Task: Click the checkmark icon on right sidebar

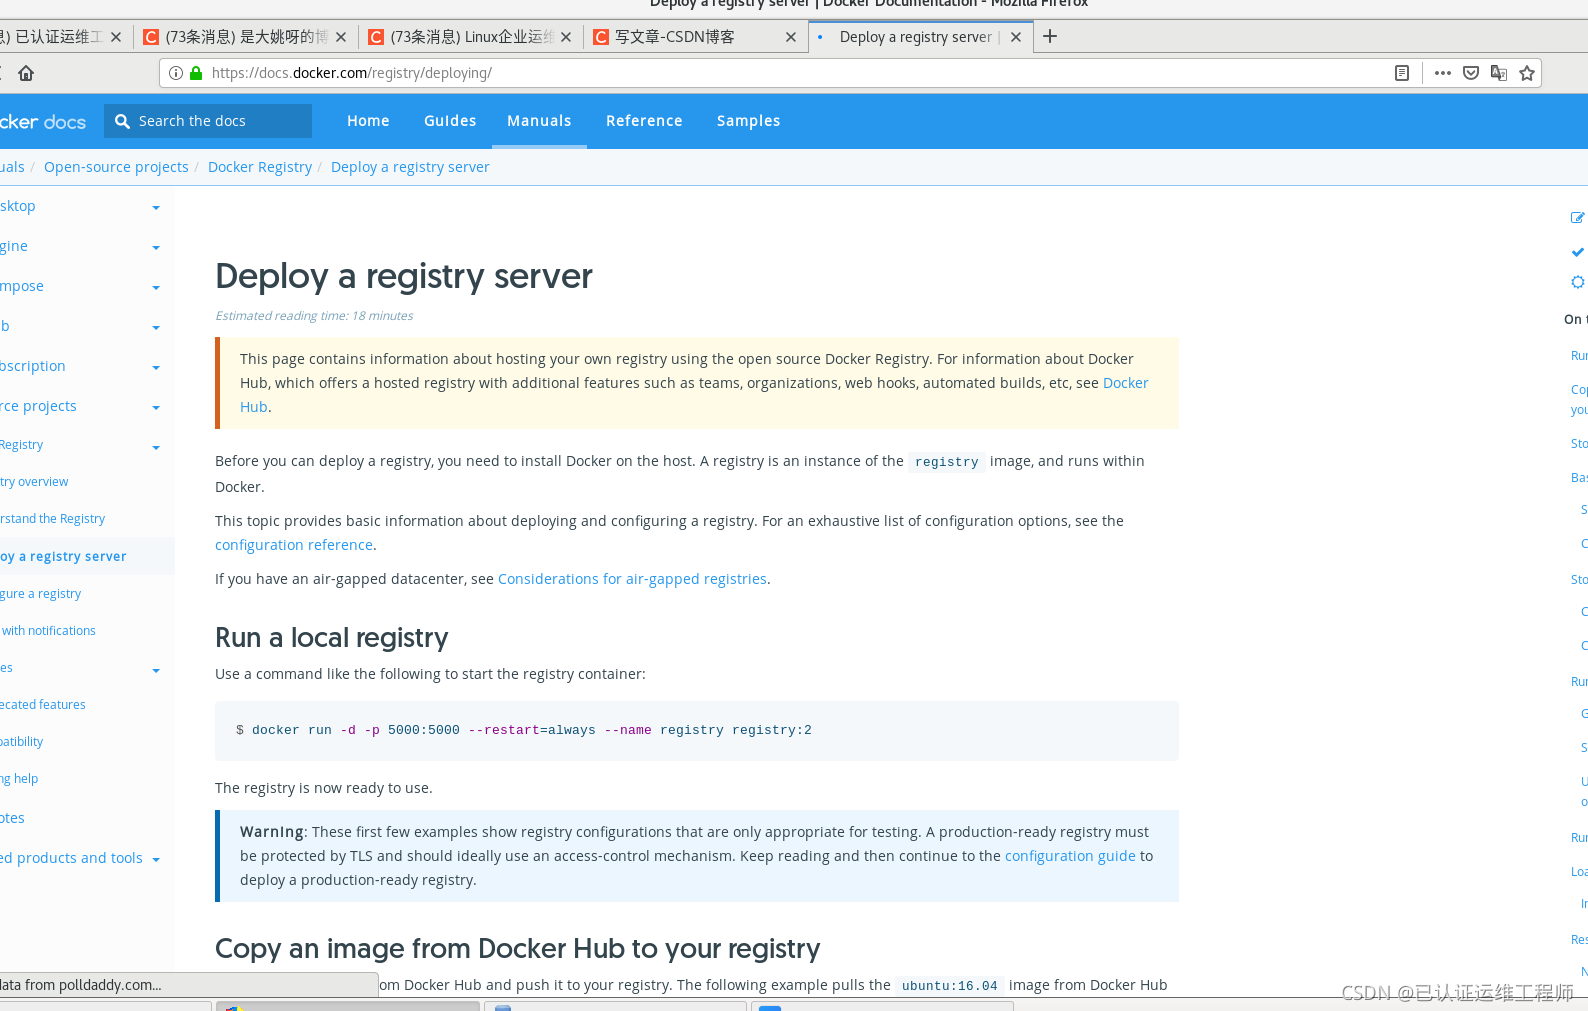Action: (1577, 251)
